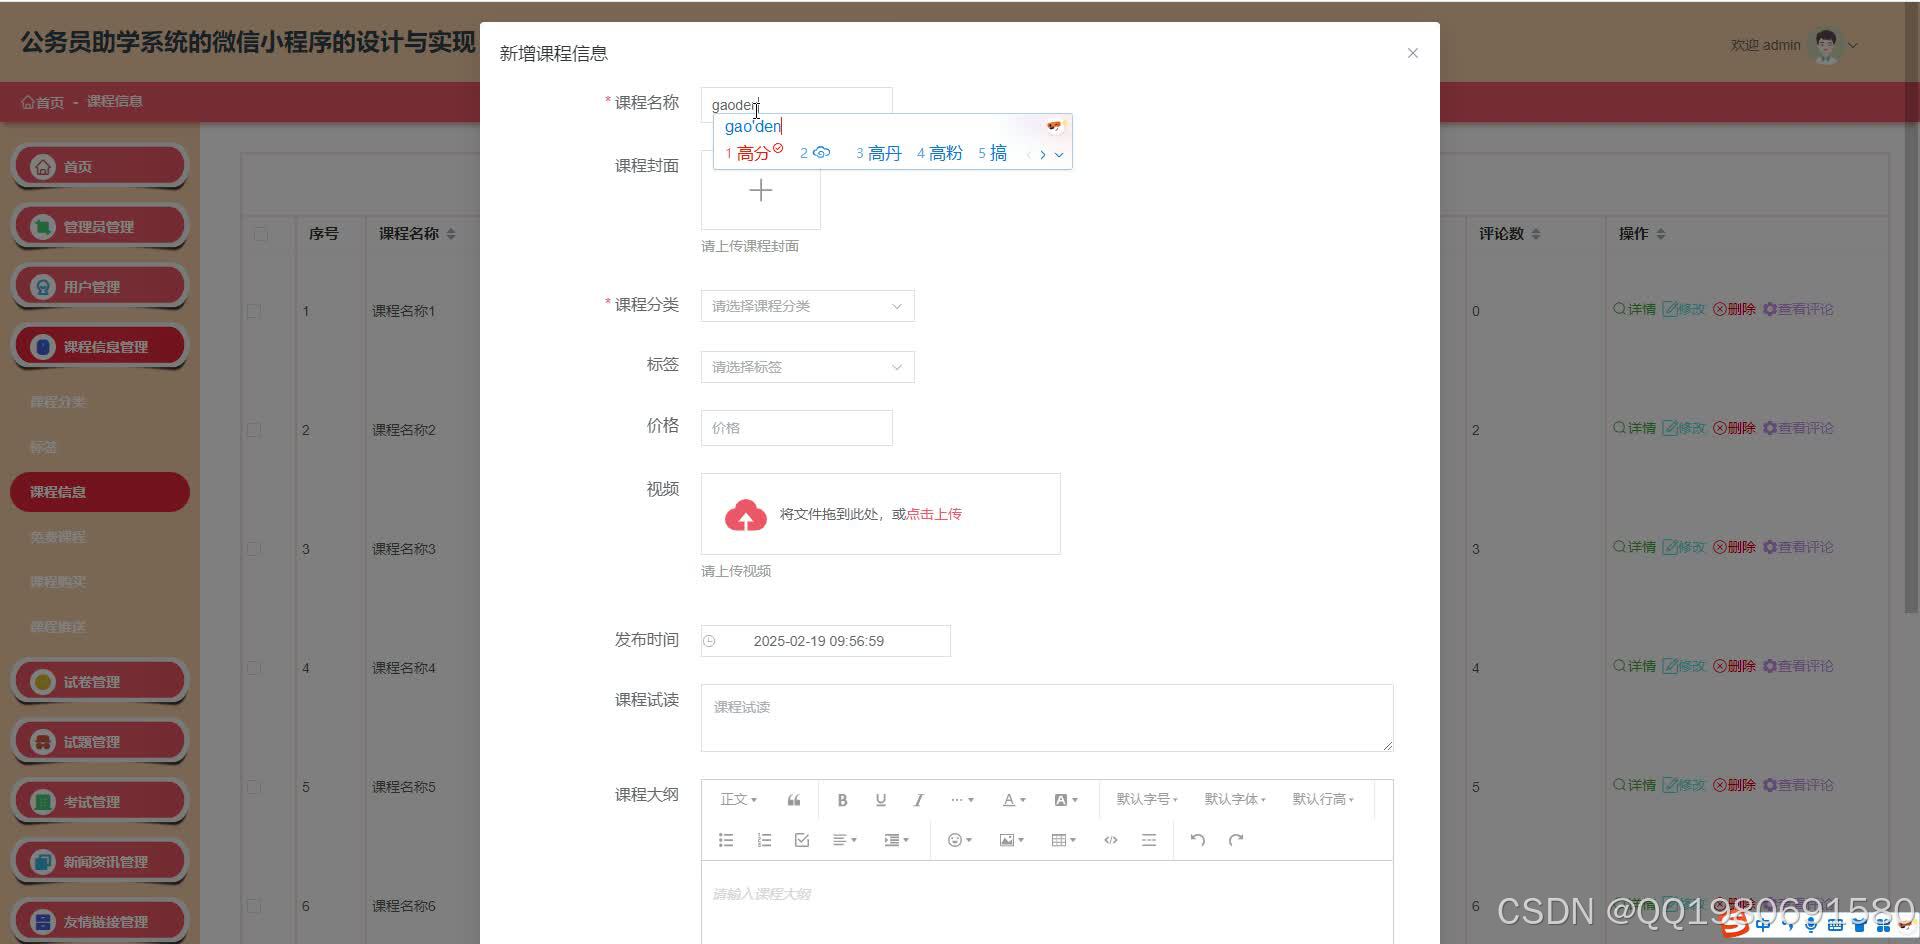Insert an emoji in the outline editor
Viewport: 1920px width, 944px height.
point(953,839)
